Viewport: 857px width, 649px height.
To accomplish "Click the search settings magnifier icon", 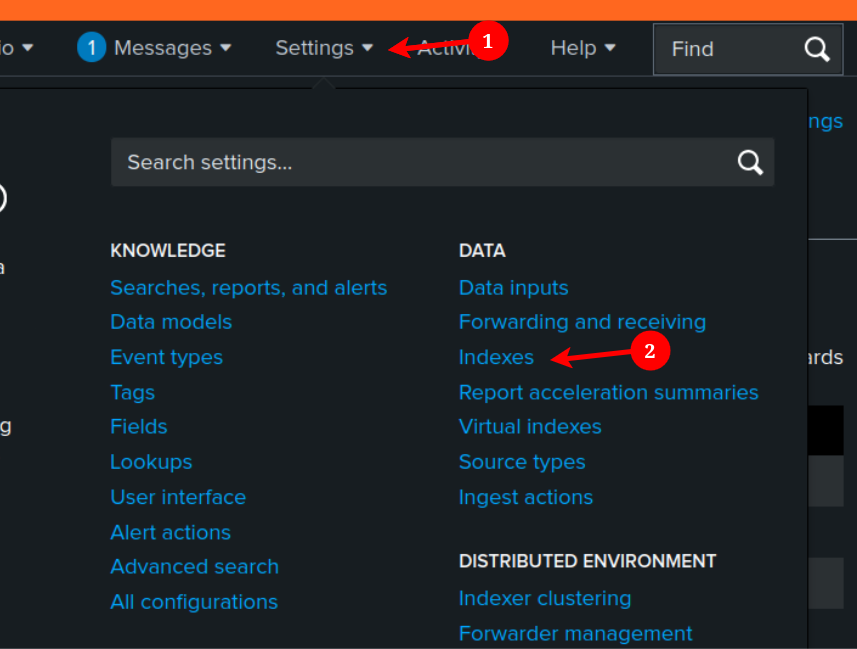I will [x=750, y=162].
